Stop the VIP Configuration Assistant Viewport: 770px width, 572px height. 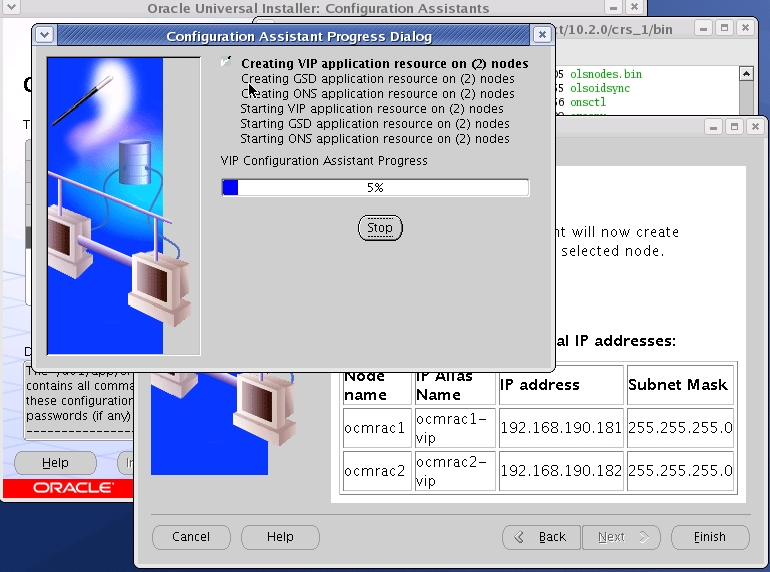[380, 228]
